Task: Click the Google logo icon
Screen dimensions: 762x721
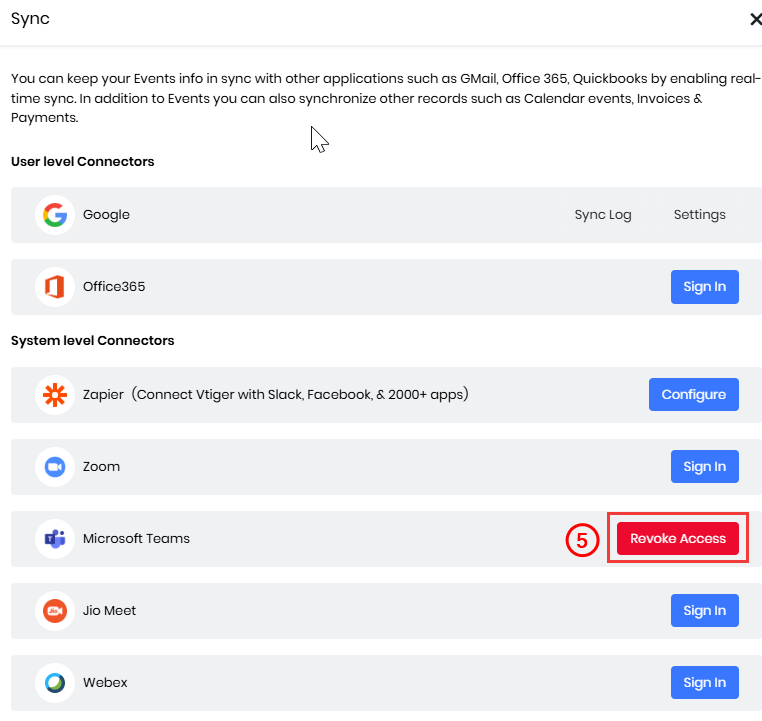Action: 55,215
